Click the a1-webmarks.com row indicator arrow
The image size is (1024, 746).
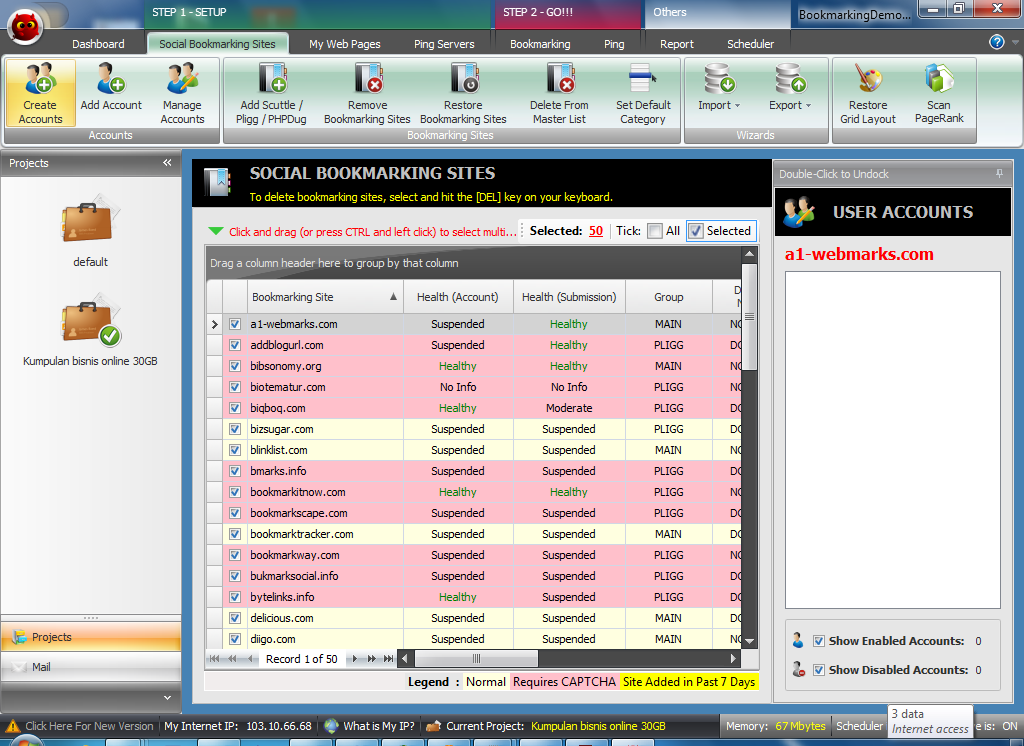tap(214, 324)
